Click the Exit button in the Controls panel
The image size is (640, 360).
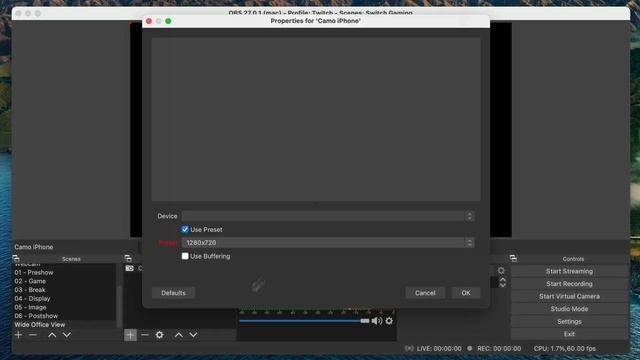(x=569, y=334)
